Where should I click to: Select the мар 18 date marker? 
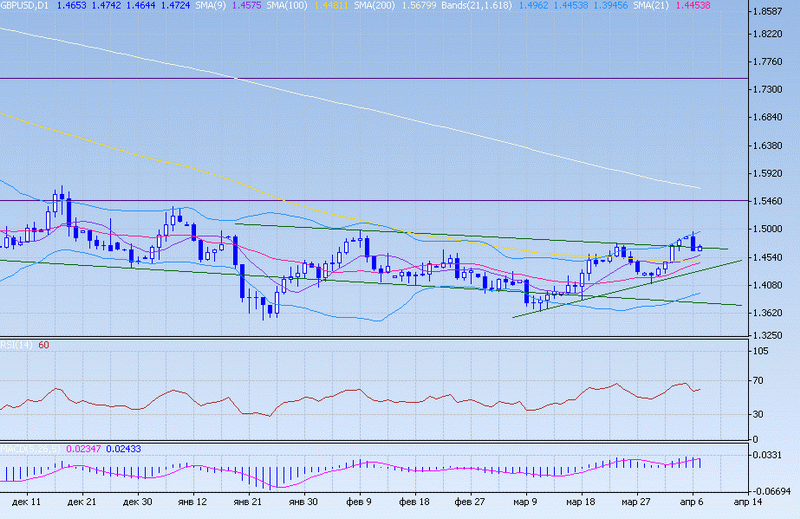point(577,498)
